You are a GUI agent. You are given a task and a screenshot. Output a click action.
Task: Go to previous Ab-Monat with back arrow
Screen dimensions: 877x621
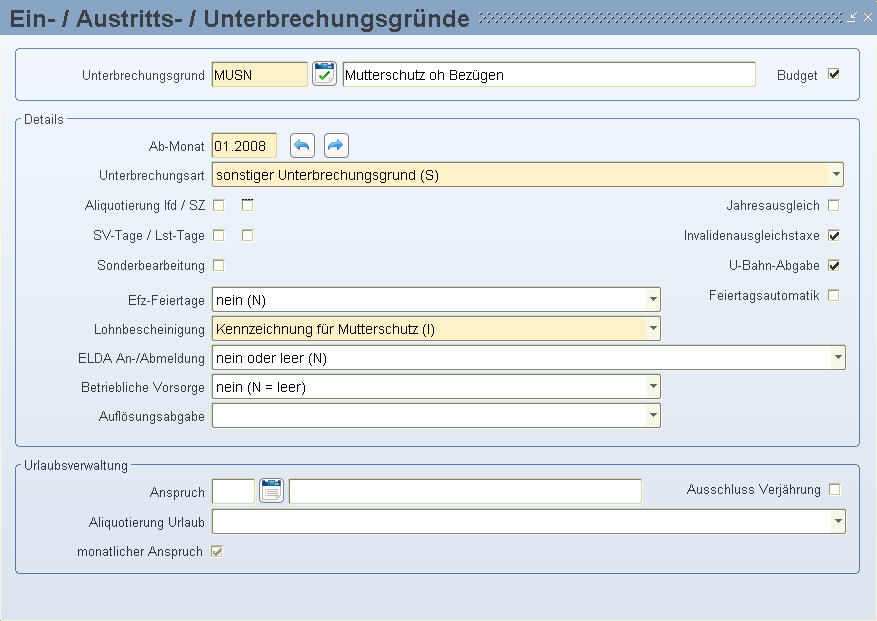[302, 146]
